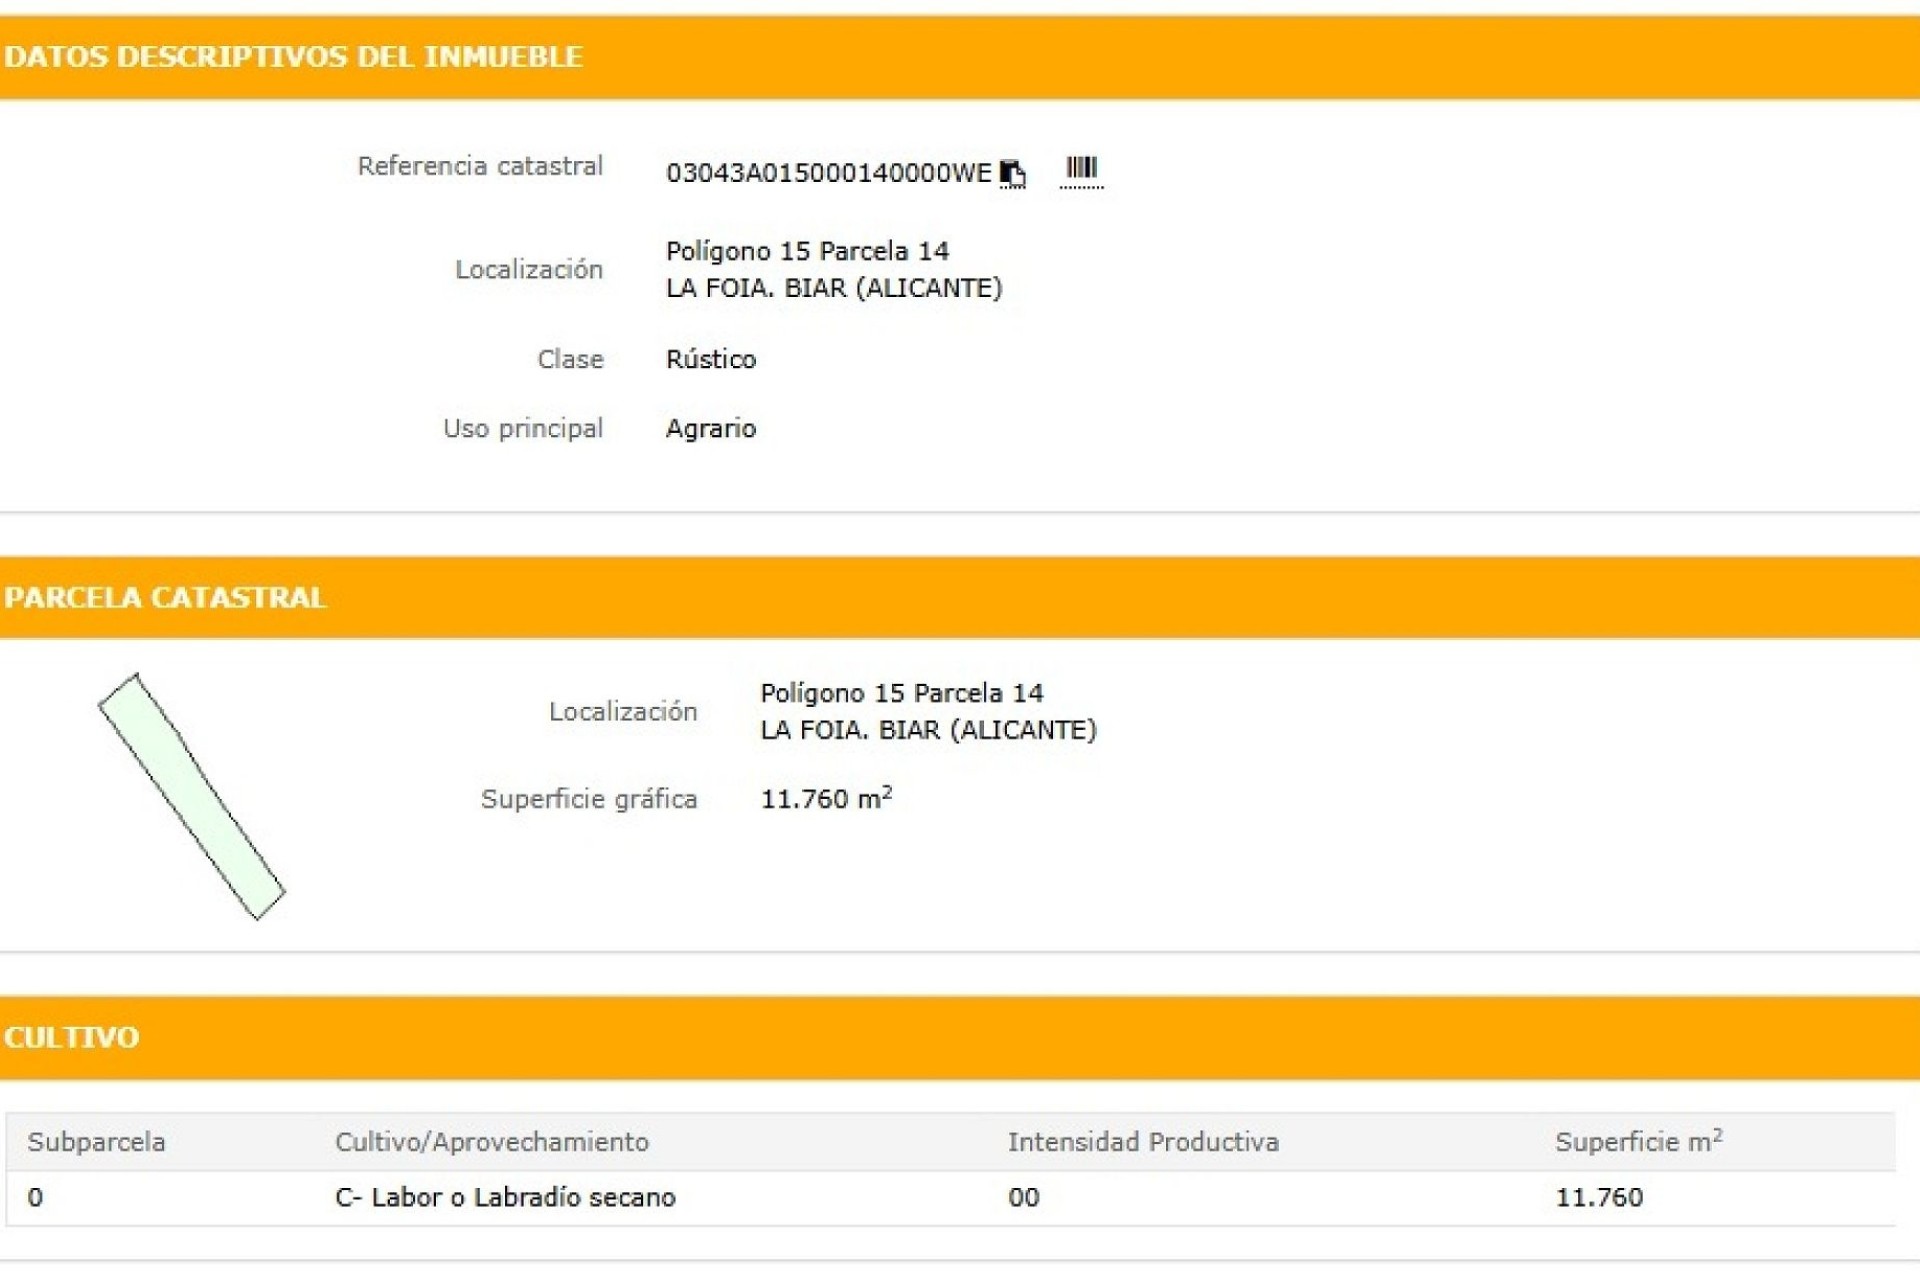Click the Intensidad Productiva column header

[1142, 1140]
